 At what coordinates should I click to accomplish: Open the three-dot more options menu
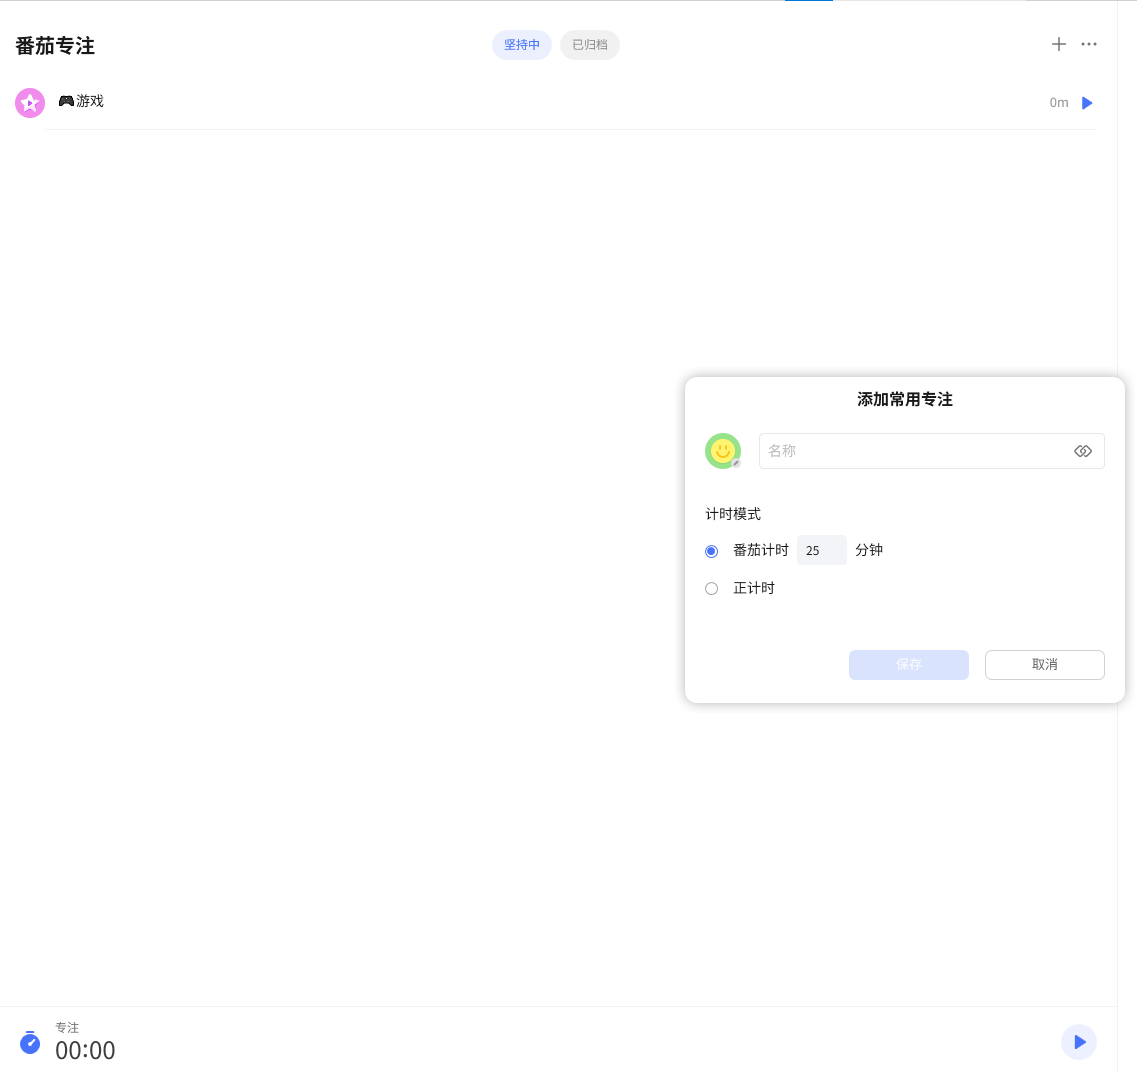[1089, 44]
